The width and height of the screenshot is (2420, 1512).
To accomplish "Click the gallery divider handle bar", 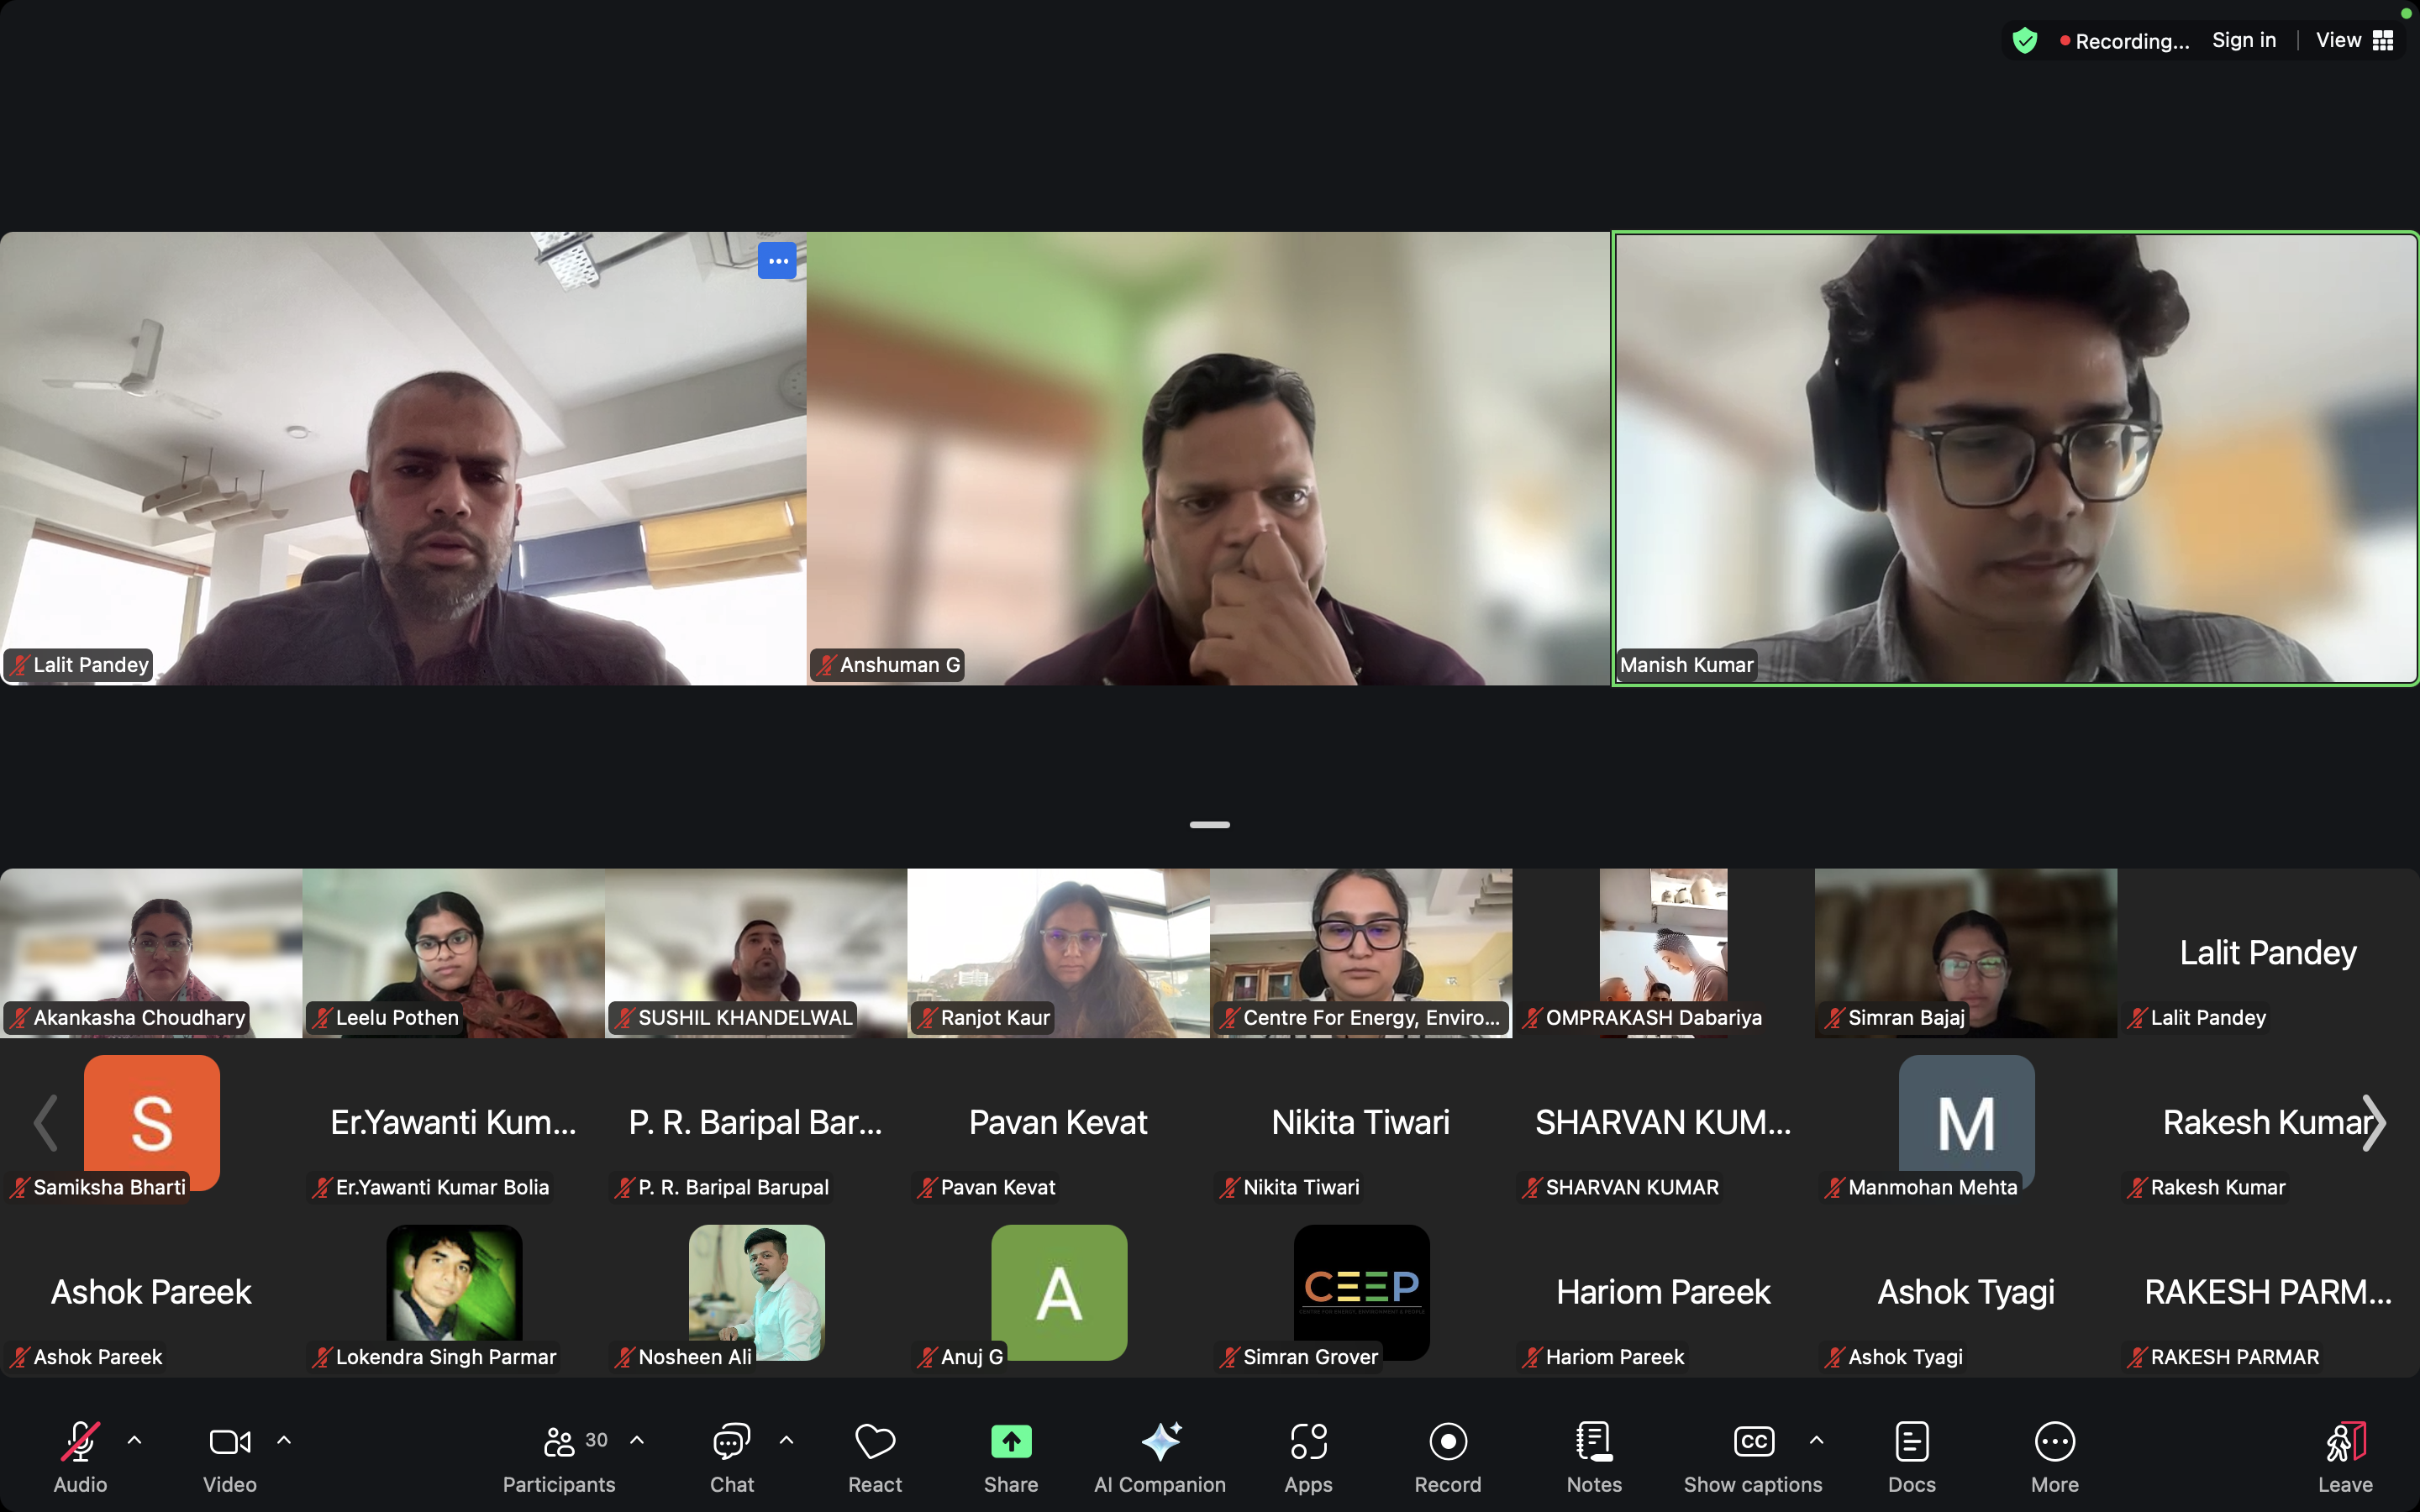I will pyautogui.click(x=1209, y=825).
